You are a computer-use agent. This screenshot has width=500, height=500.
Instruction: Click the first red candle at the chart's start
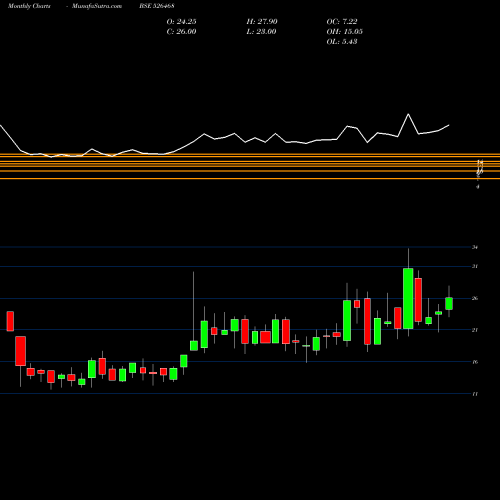(10, 321)
